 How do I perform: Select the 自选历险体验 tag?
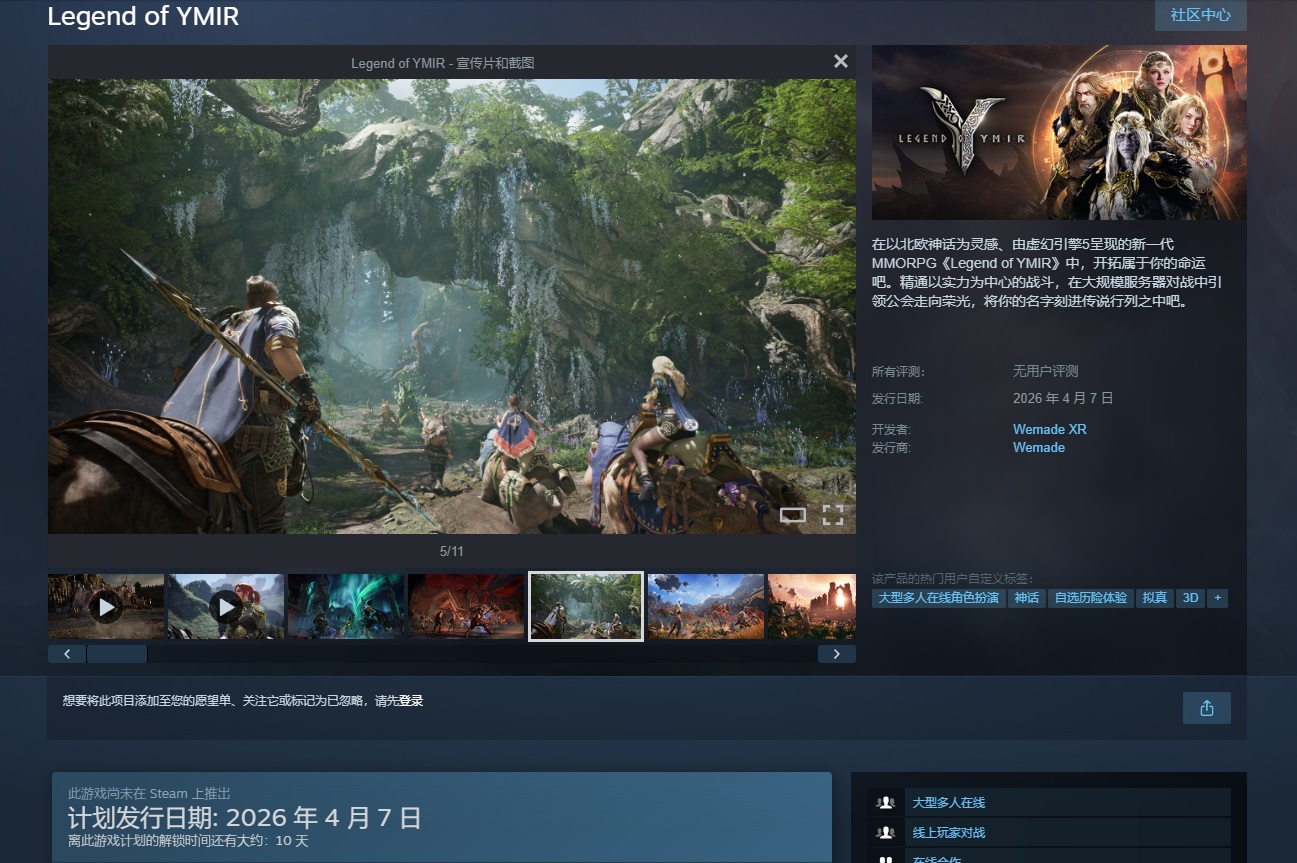click(x=1090, y=598)
